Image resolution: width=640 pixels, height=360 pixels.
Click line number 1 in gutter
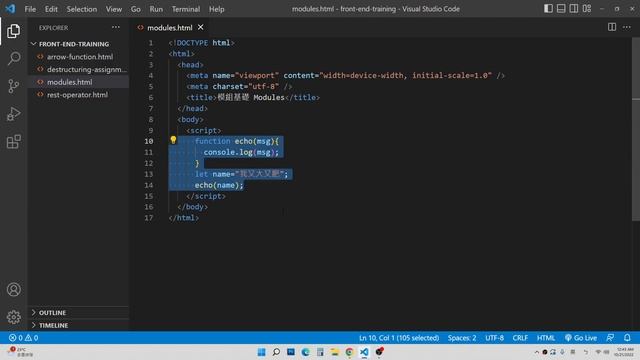click(151, 43)
